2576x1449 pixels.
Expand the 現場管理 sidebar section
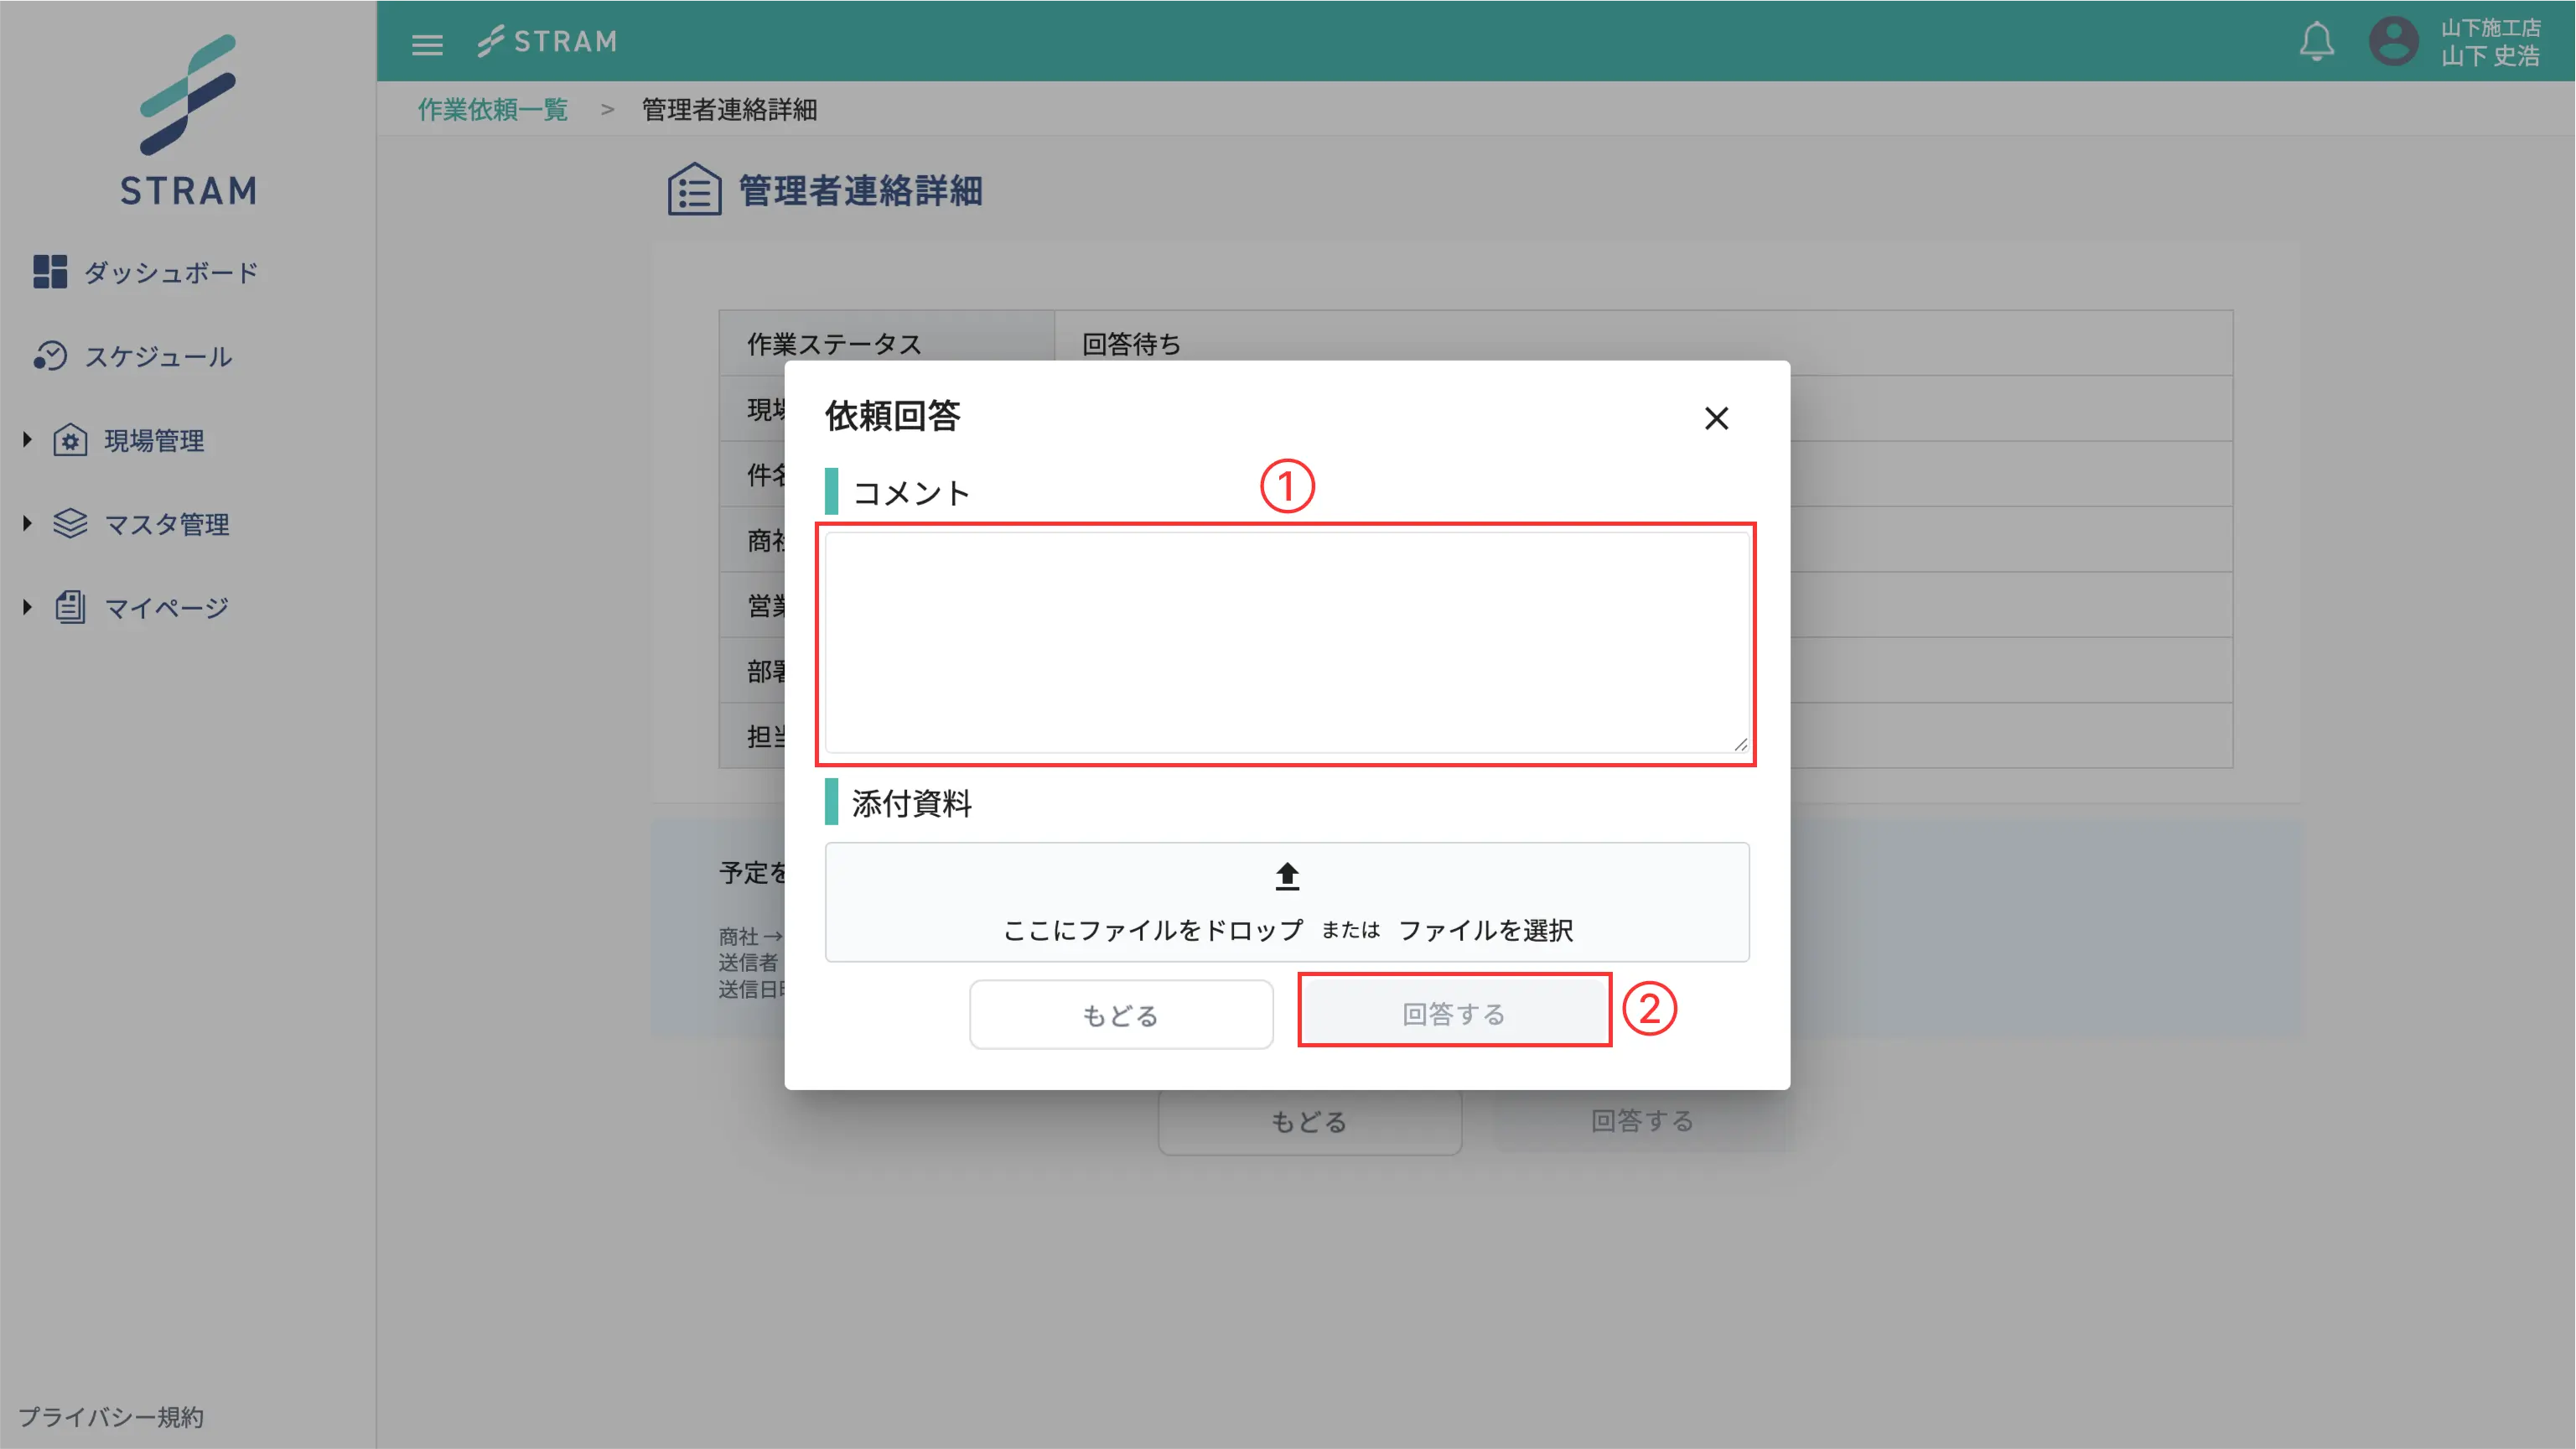coord(27,440)
